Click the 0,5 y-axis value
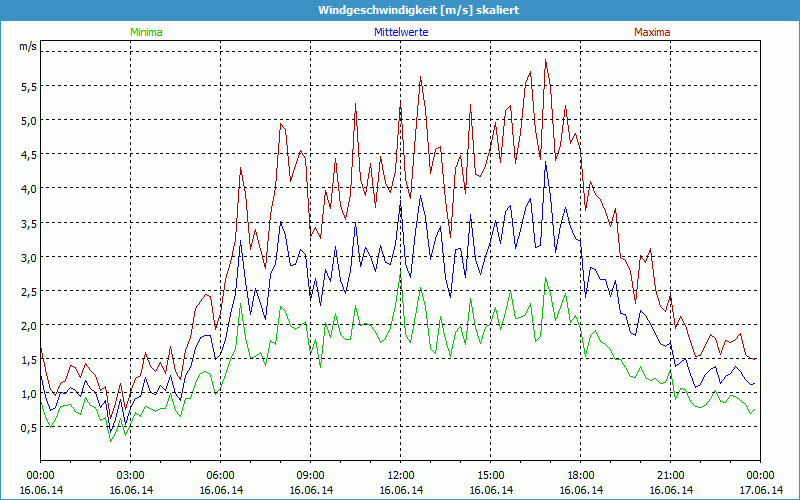The image size is (800, 500). (29, 428)
